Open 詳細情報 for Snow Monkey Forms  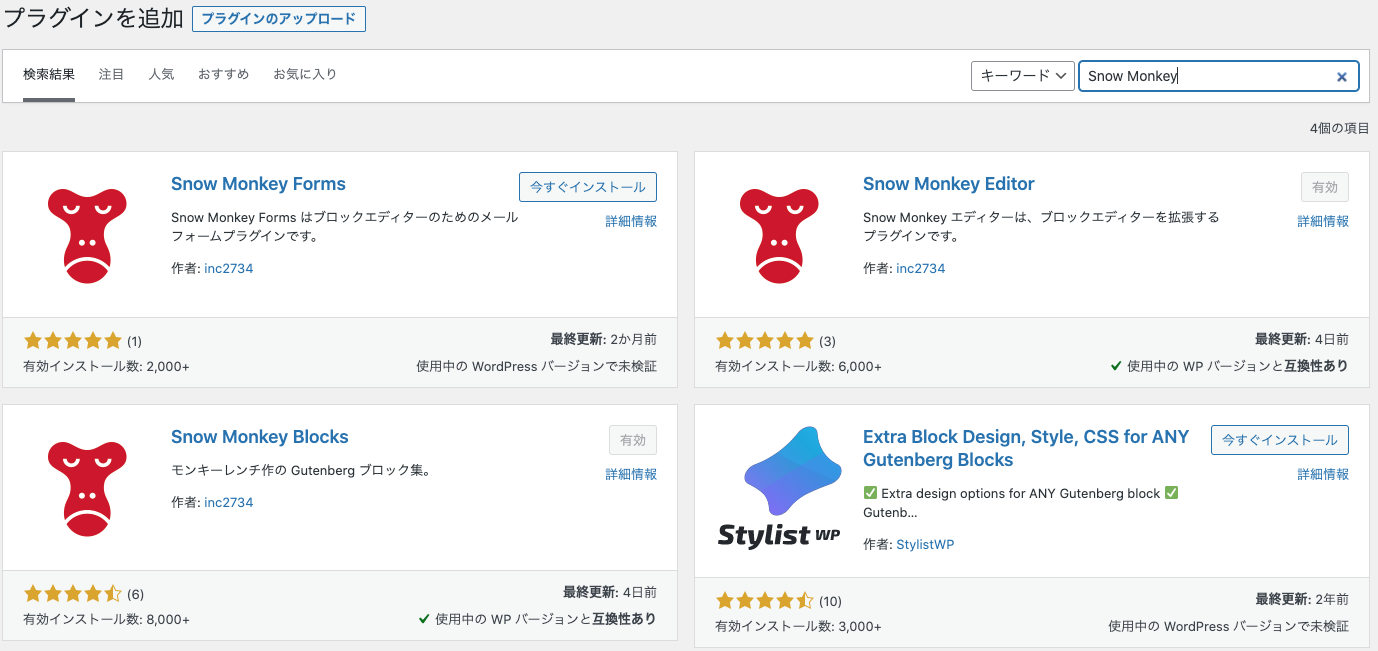(x=631, y=221)
